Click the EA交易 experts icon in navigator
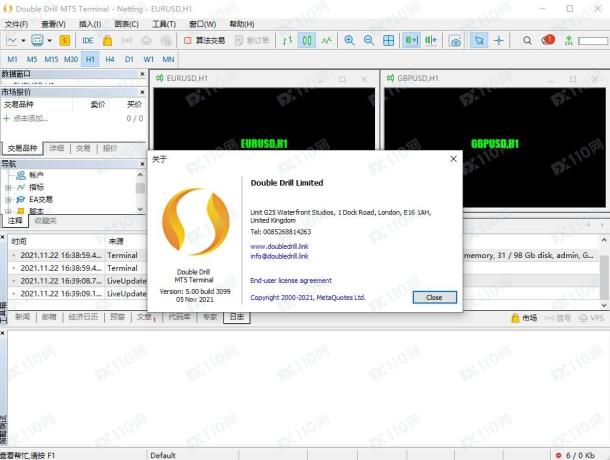 (21, 200)
